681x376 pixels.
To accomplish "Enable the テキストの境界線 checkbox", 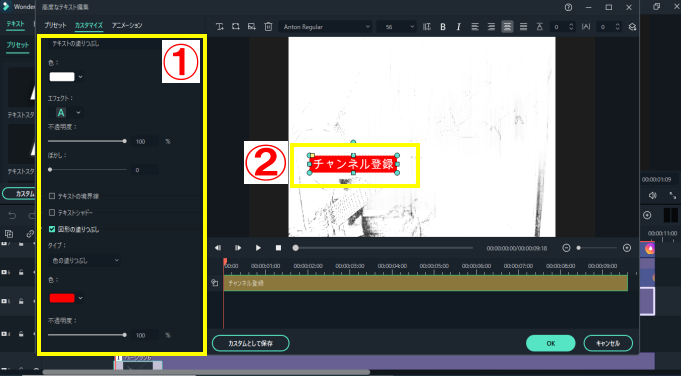I will point(52,196).
